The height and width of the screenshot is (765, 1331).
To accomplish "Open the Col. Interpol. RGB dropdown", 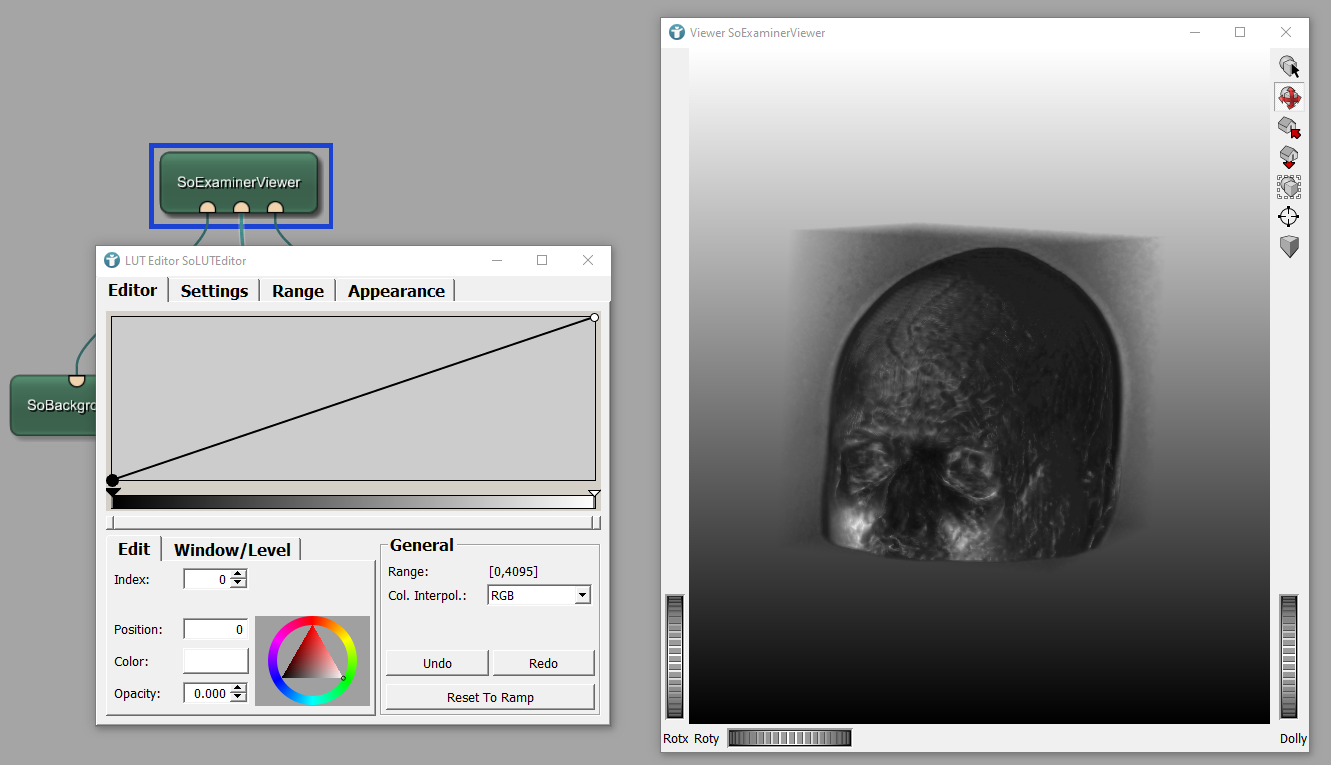I will coord(539,595).
